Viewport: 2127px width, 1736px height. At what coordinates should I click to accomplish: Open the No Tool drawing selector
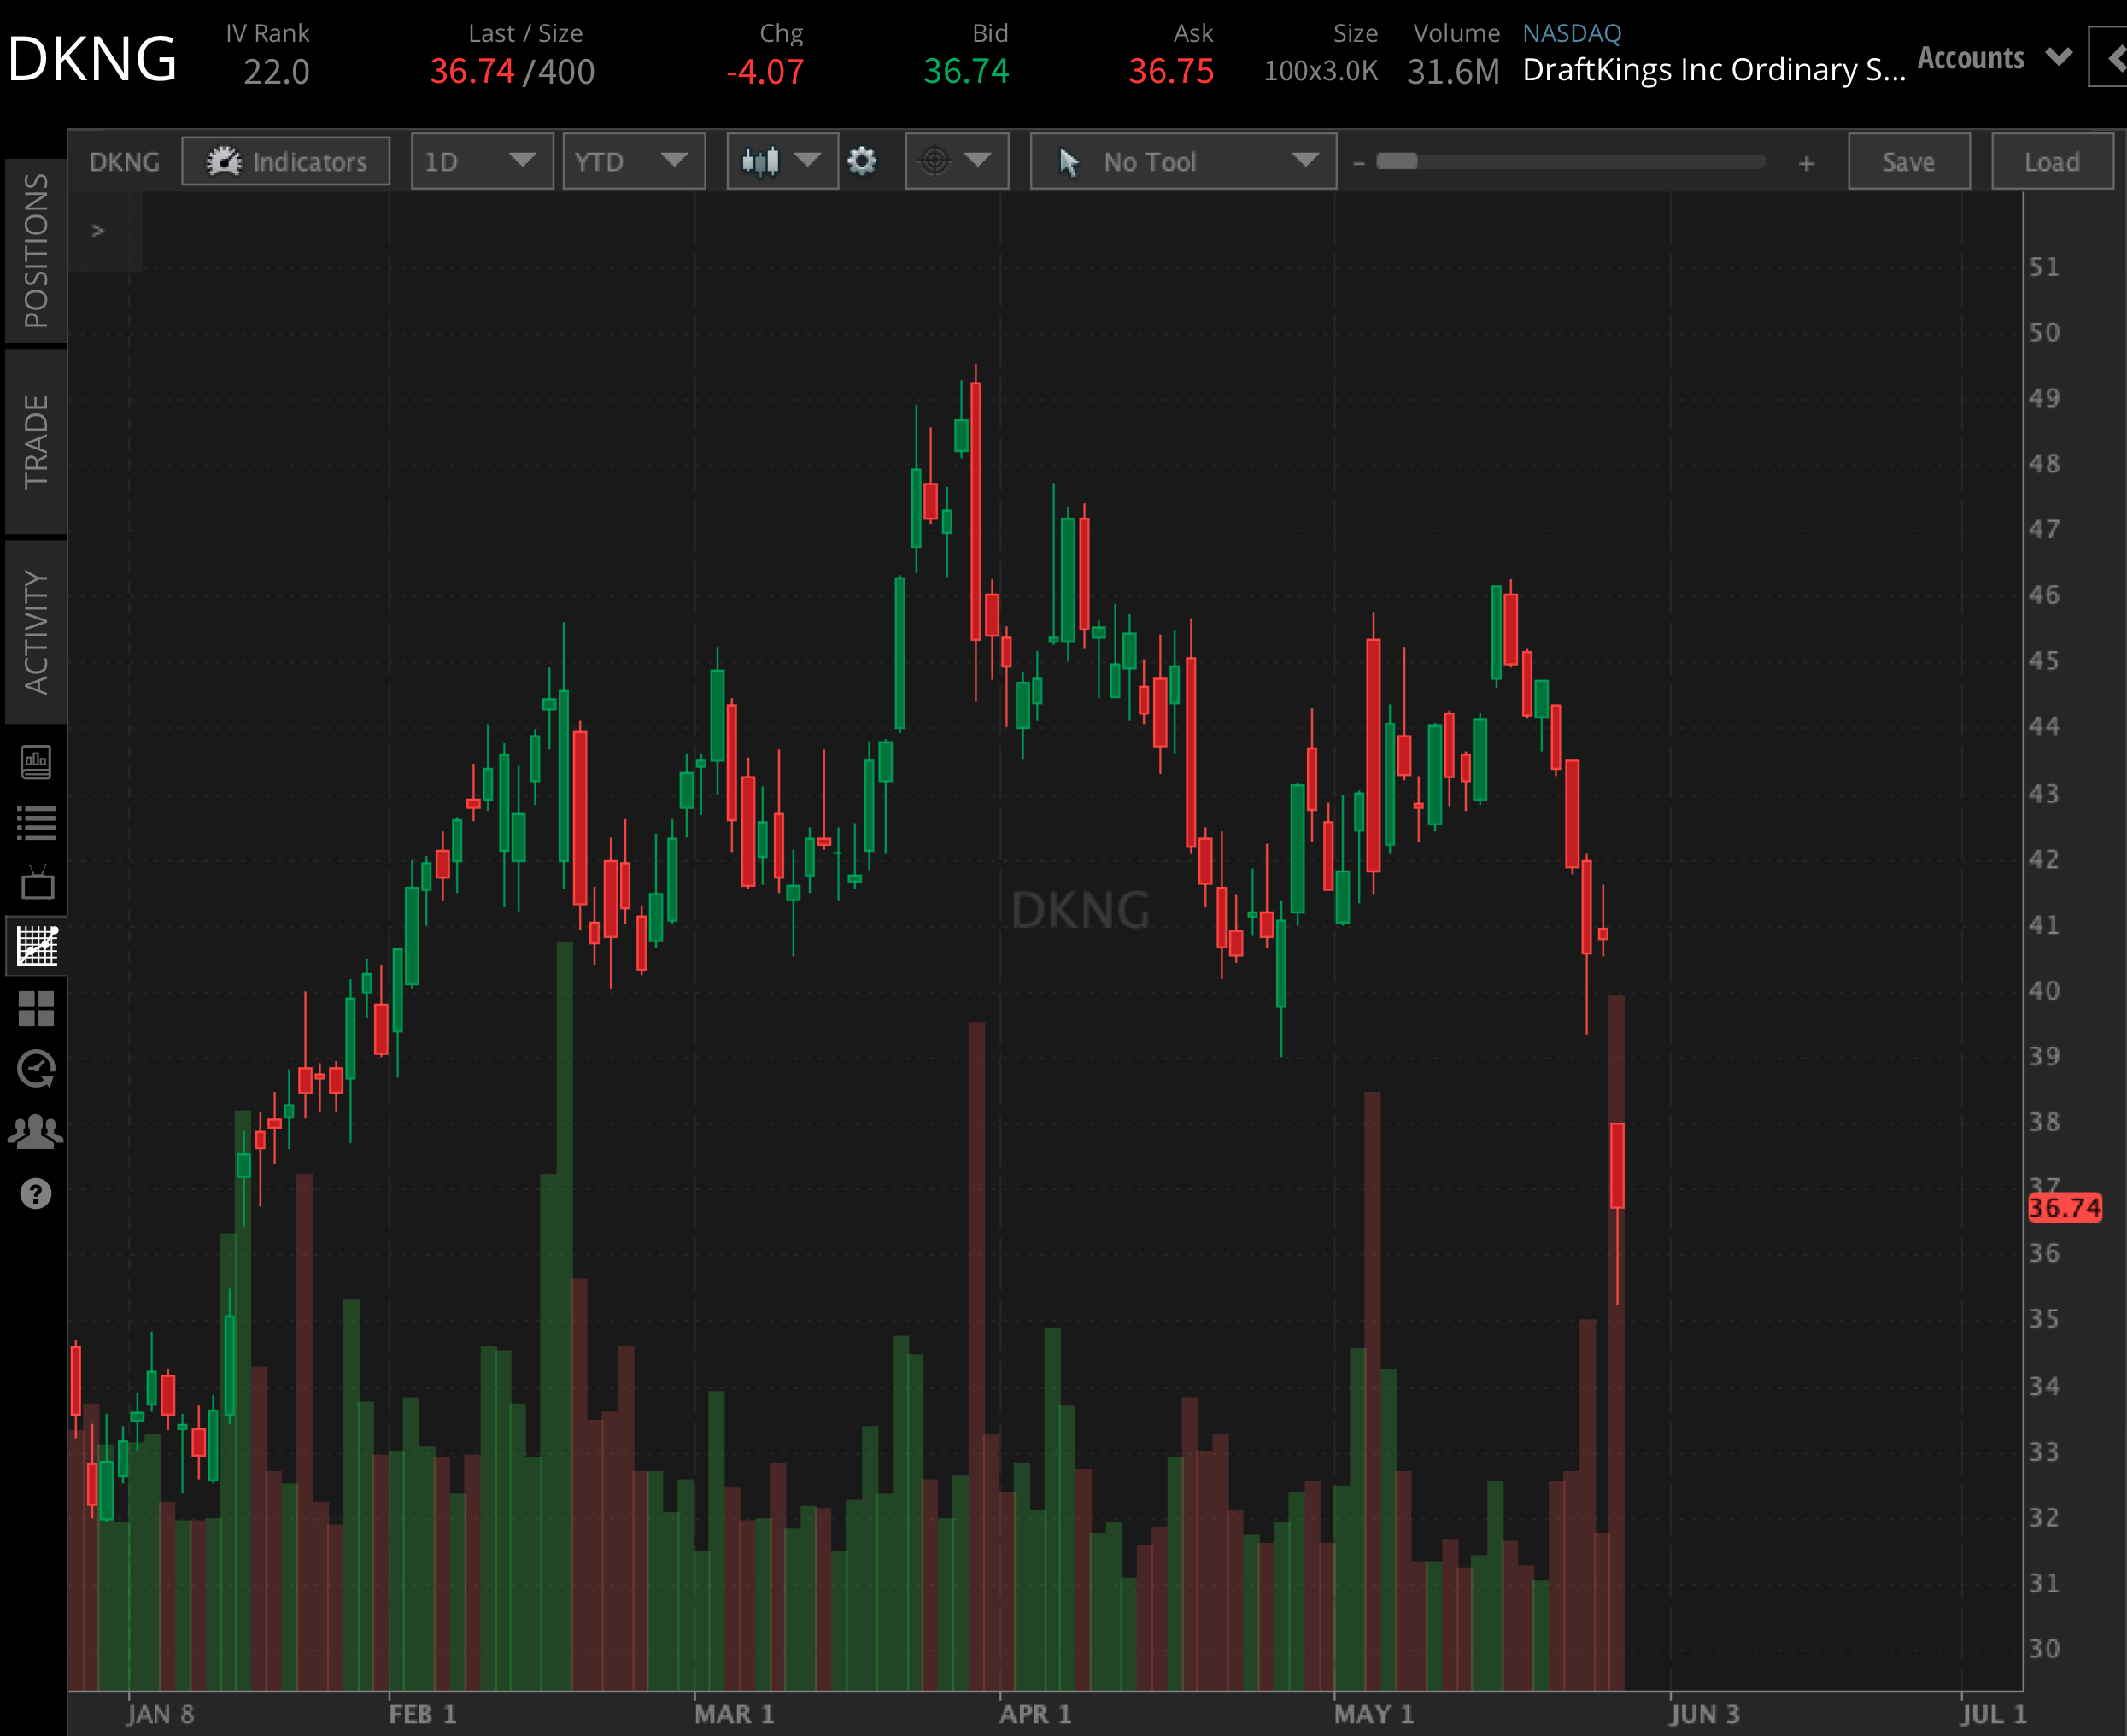click(x=1183, y=161)
